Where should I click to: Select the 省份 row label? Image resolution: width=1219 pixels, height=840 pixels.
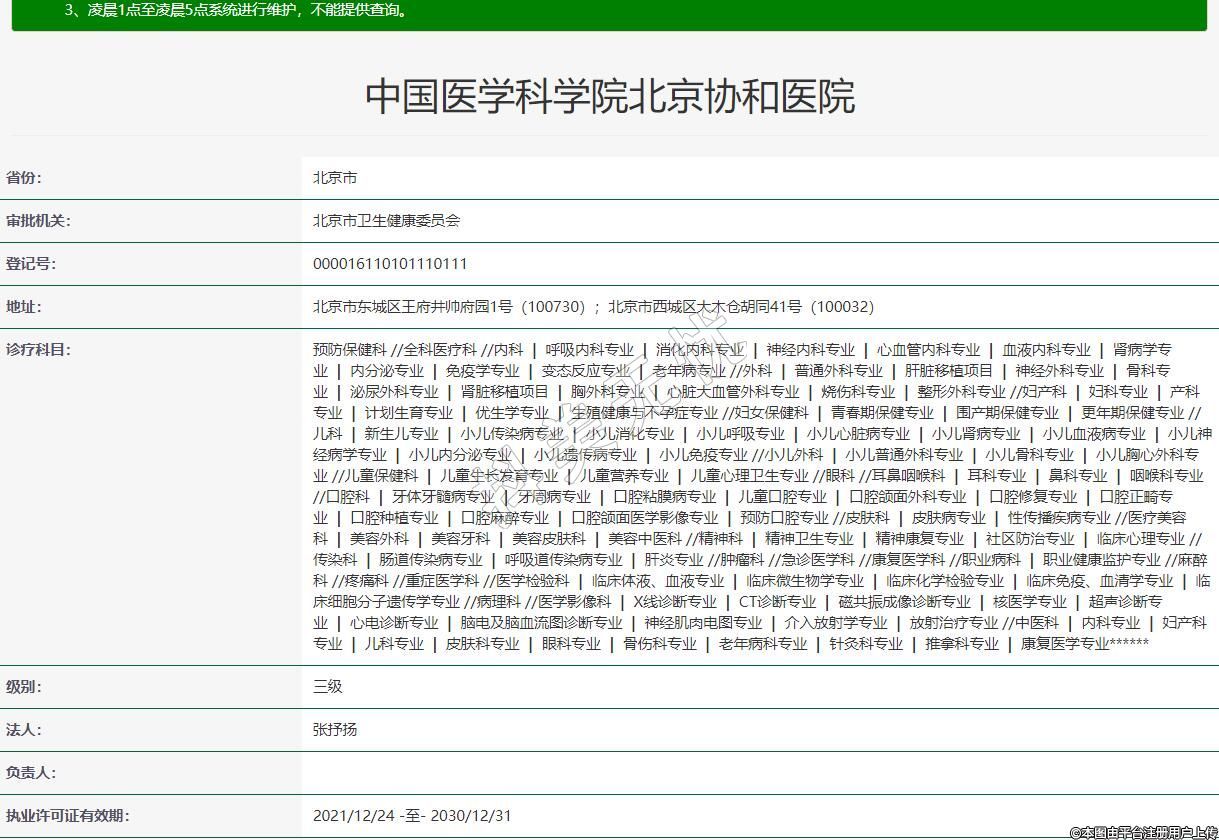coord(25,178)
